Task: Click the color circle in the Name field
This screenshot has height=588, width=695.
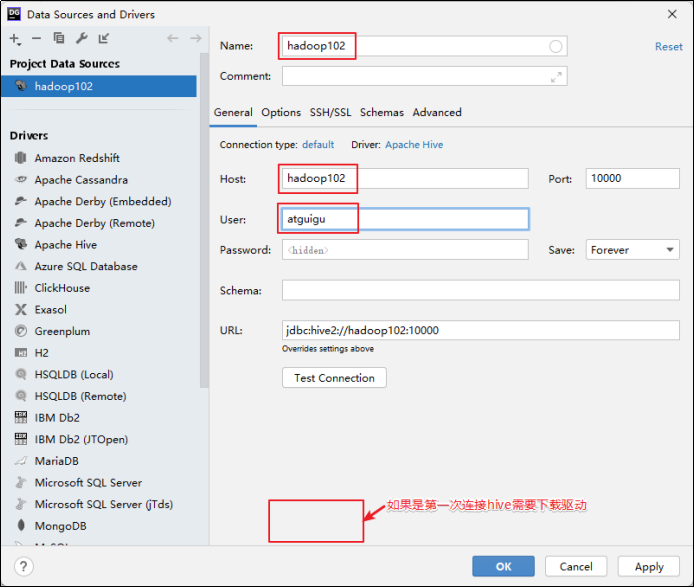Action: tap(555, 46)
